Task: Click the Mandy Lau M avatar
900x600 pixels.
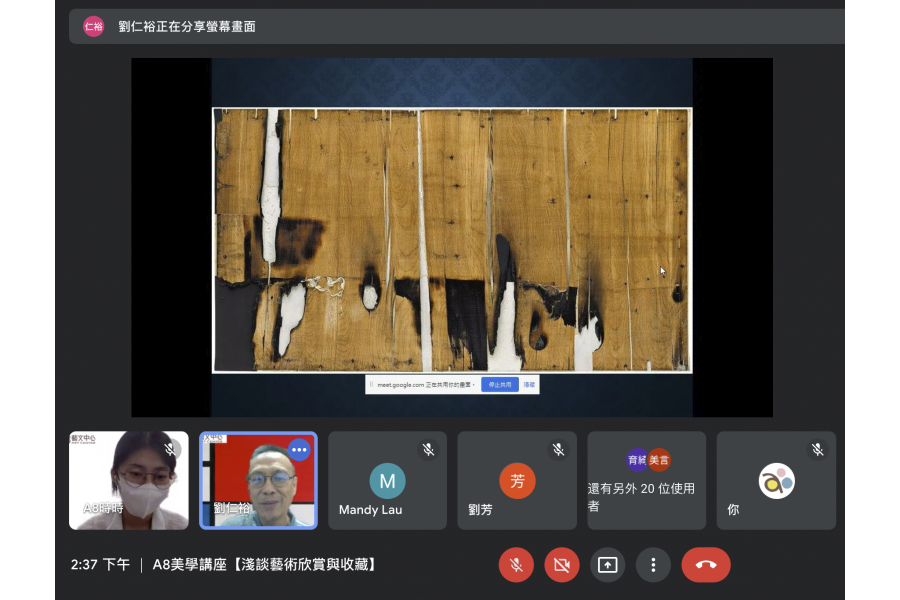Action: pos(387,481)
